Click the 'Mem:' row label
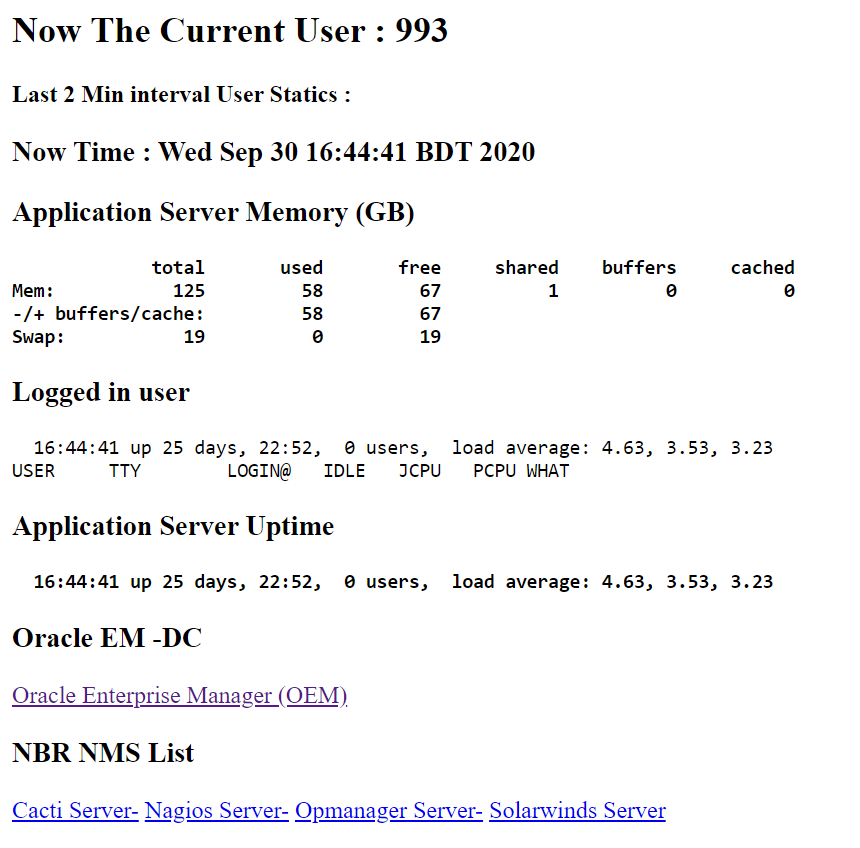860x848 pixels. tap(33, 291)
